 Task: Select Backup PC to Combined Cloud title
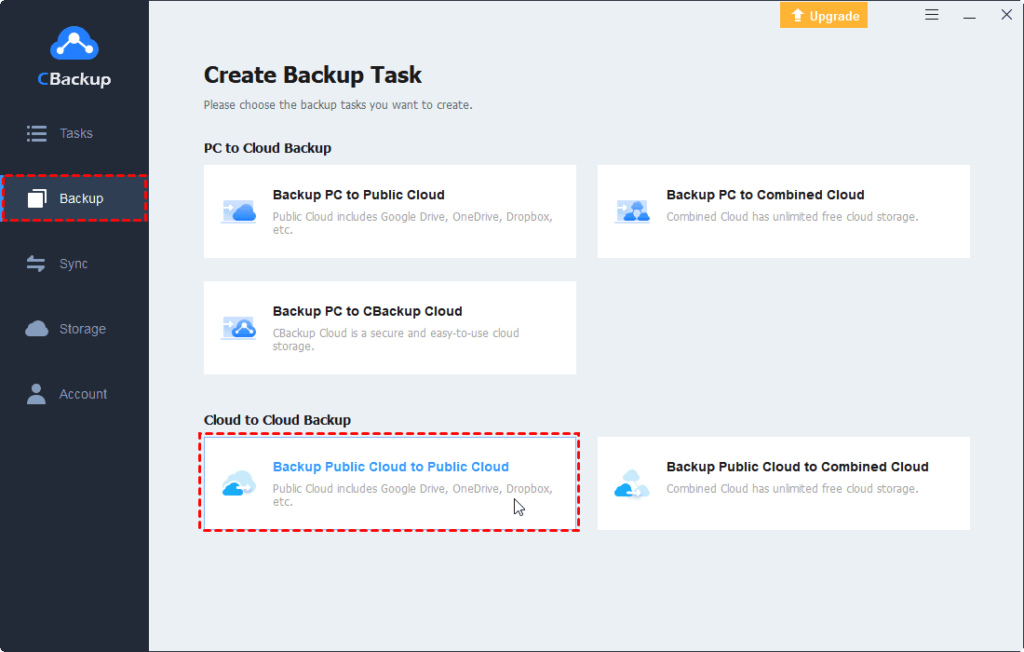[765, 195]
